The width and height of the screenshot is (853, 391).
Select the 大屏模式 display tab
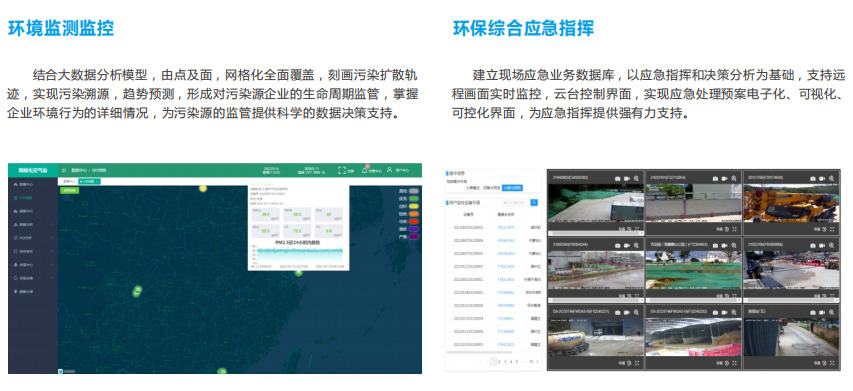pos(473,188)
